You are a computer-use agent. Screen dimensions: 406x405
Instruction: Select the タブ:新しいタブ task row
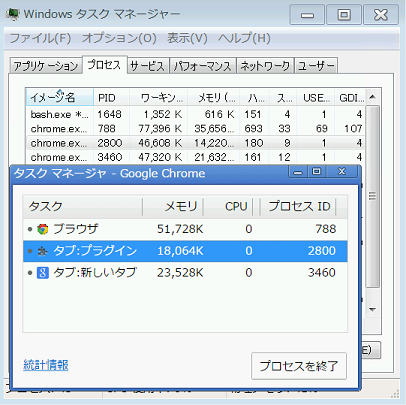click(x=185, y=273)
